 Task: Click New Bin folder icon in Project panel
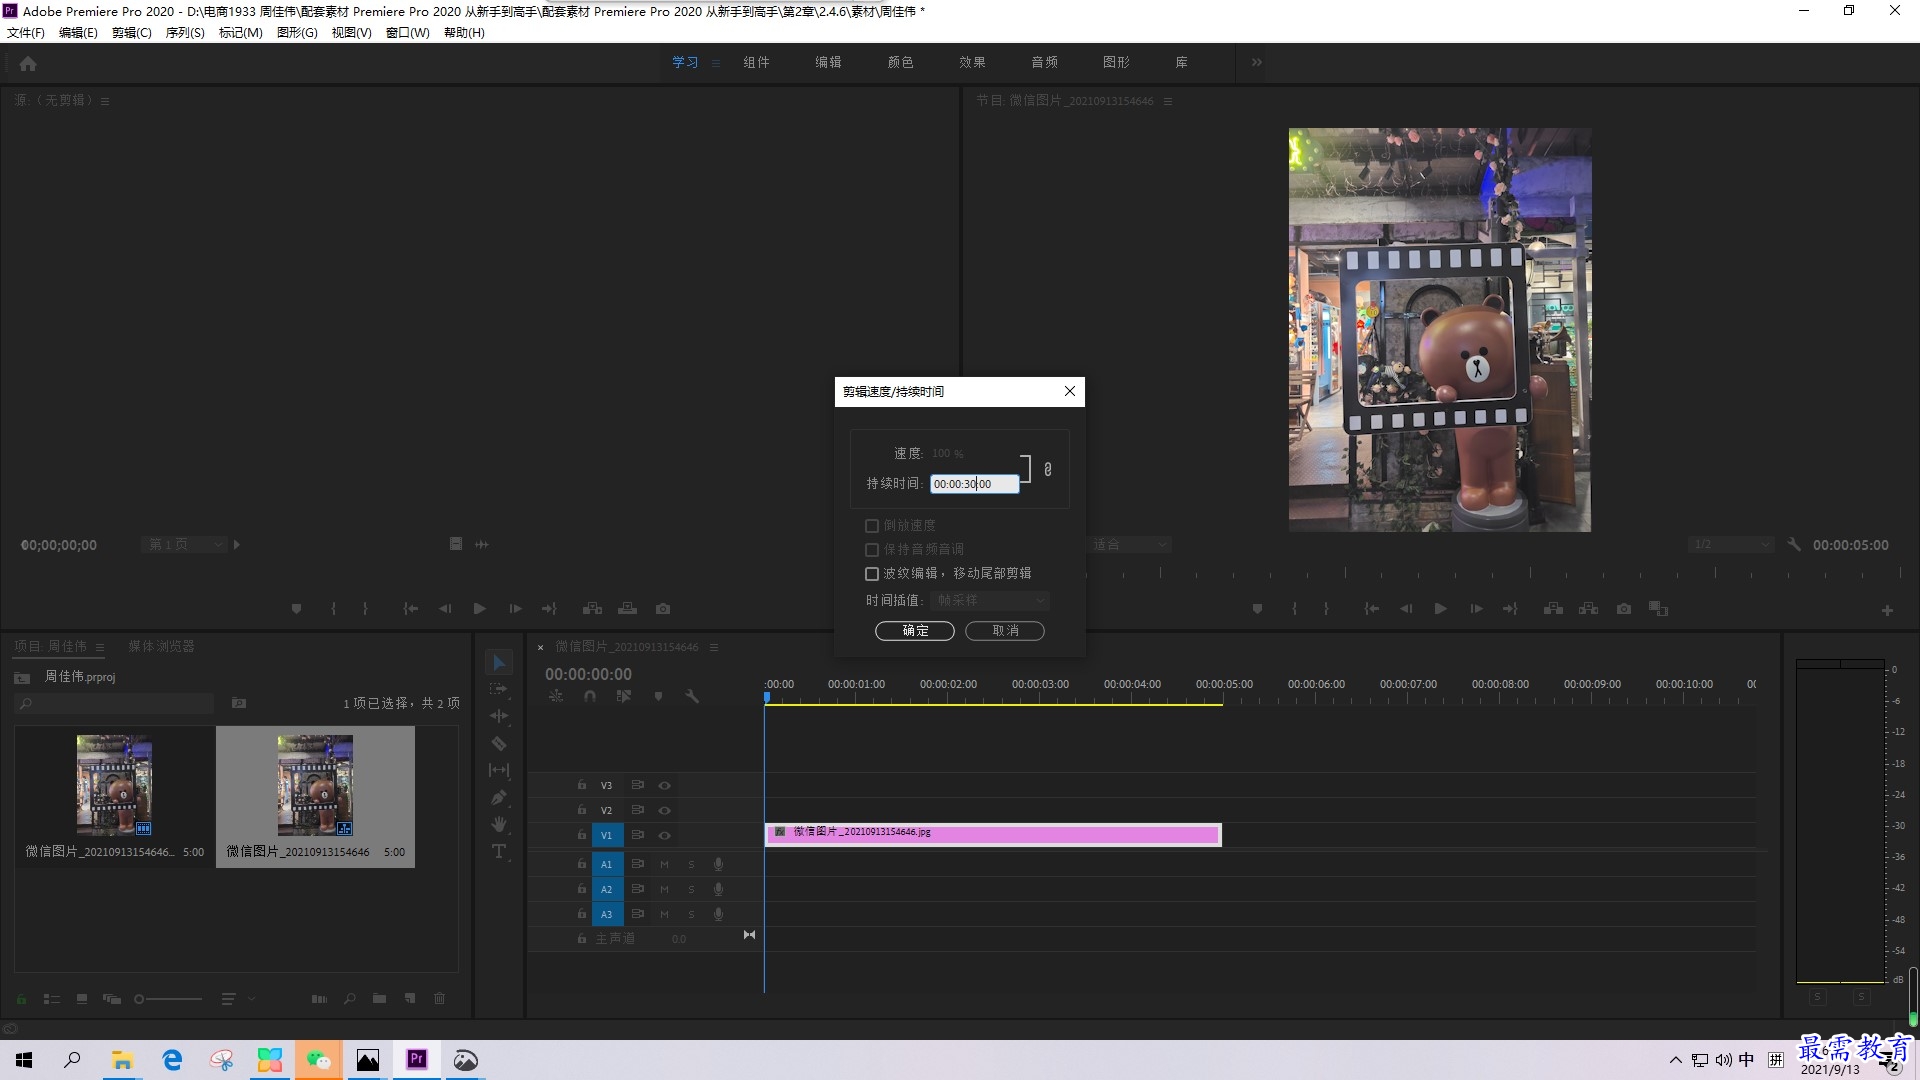(x=379, y=998)
